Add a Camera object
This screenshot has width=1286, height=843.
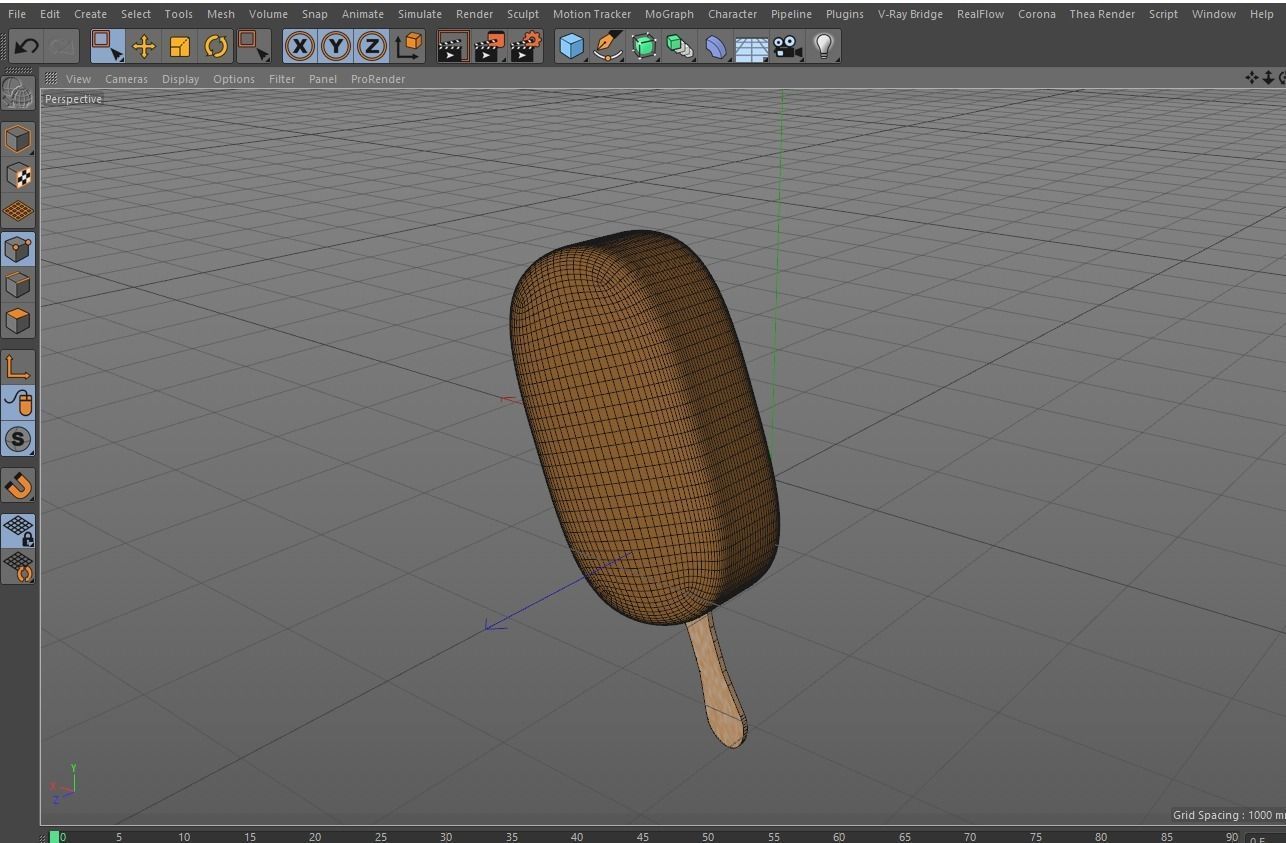point(788,46)
